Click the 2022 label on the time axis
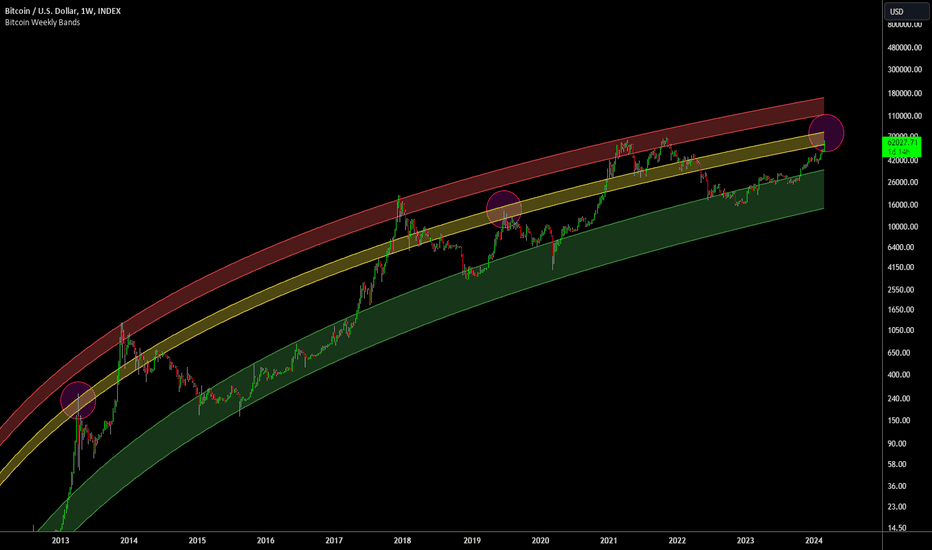 [677, 540]
